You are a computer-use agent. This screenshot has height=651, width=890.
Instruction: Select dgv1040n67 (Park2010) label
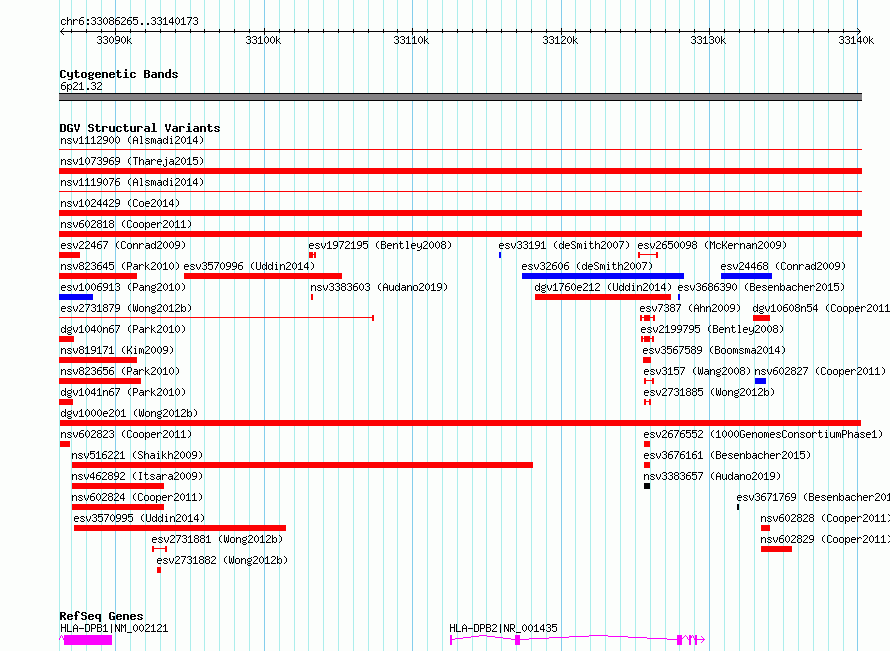coord(123,329)
